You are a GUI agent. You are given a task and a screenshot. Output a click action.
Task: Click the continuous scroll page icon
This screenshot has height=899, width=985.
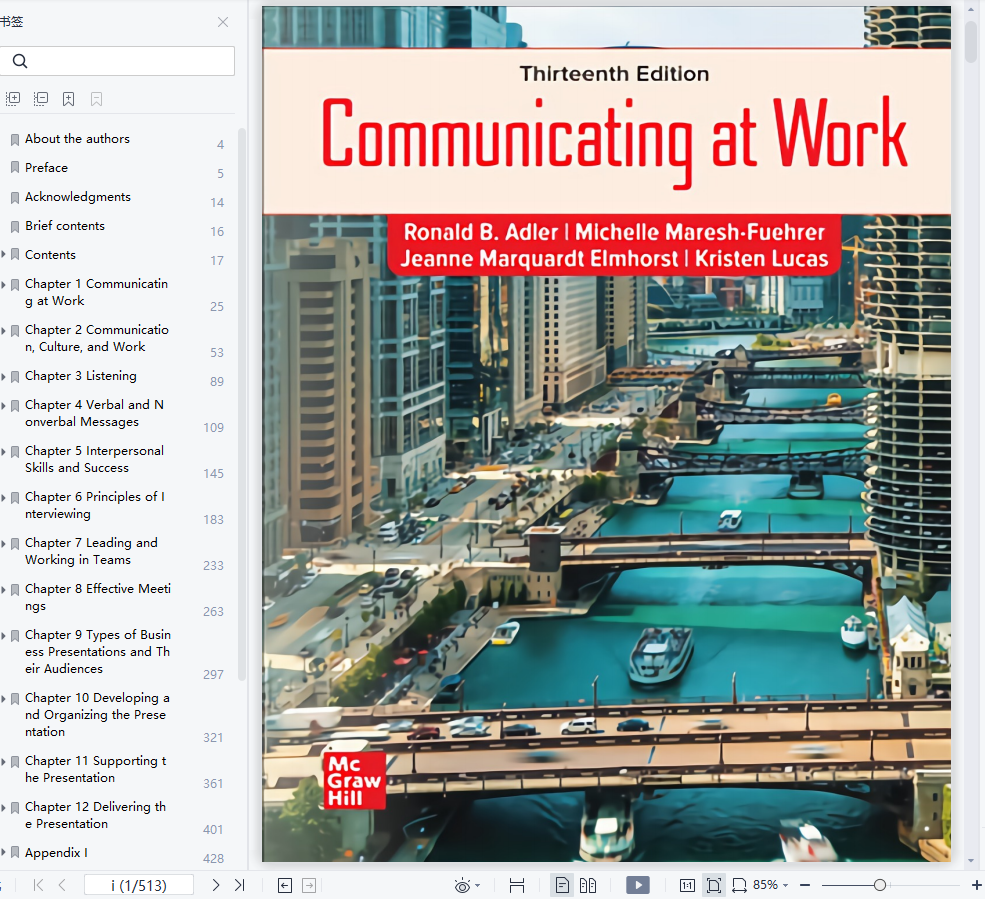[x=517, y=885]
